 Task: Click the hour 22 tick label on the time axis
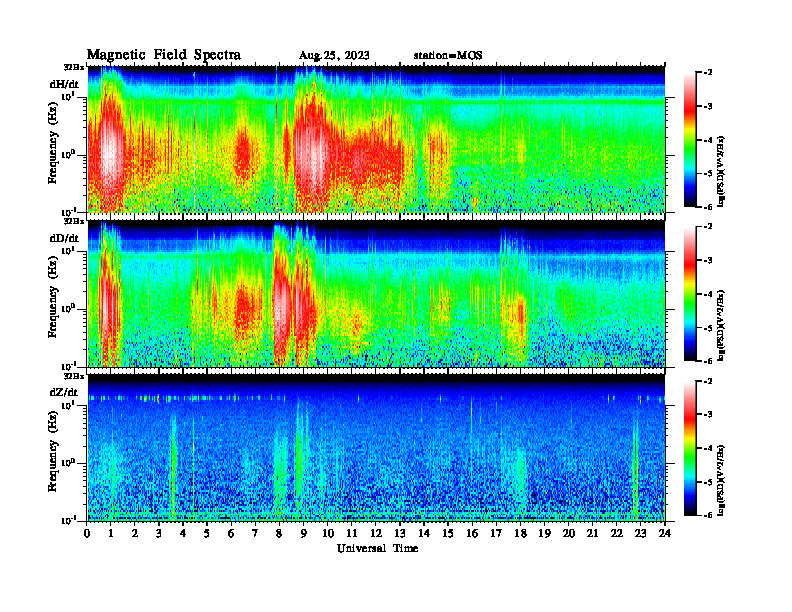(616, 533)
